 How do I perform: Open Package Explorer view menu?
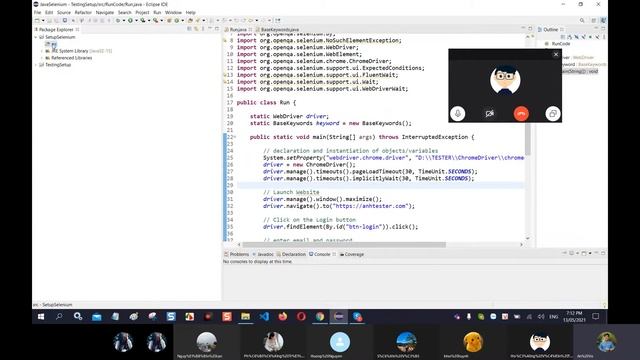pos(203,29)
